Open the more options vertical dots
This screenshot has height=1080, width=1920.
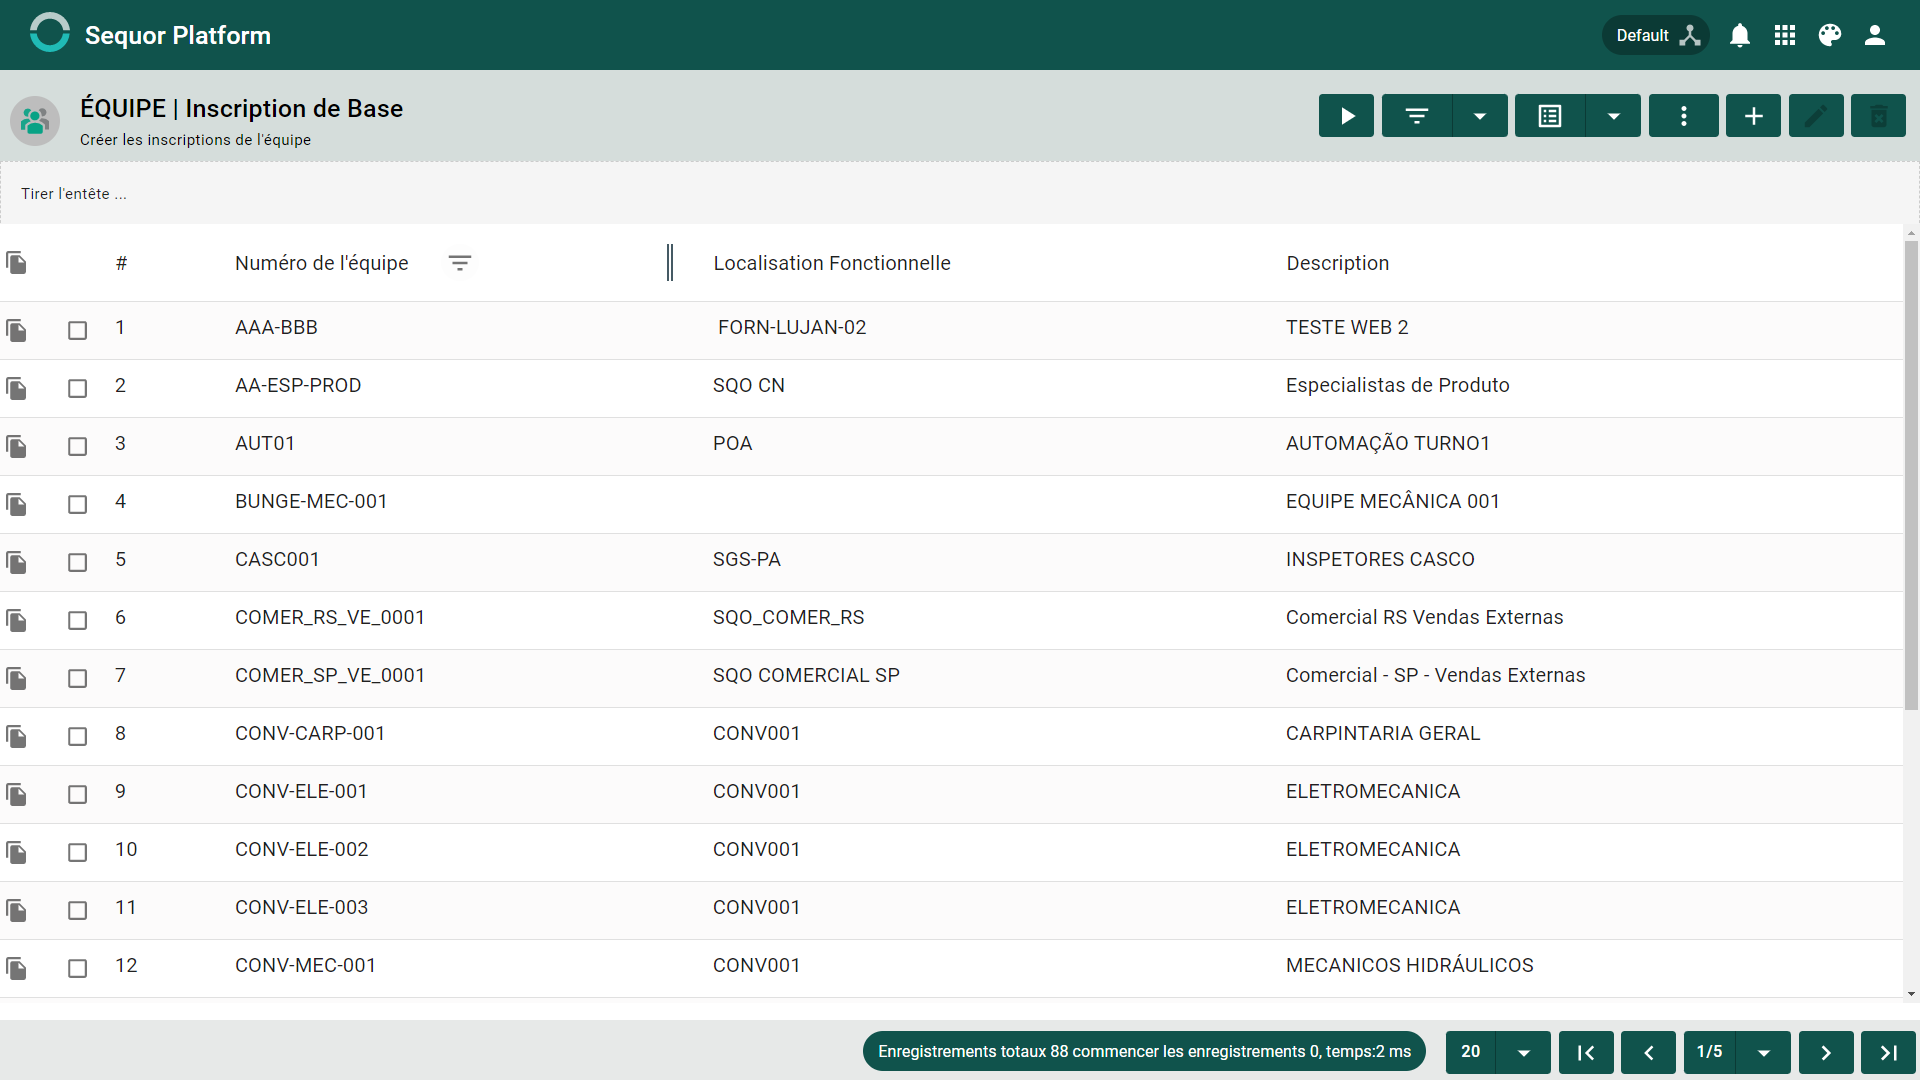coord(1684,116)
